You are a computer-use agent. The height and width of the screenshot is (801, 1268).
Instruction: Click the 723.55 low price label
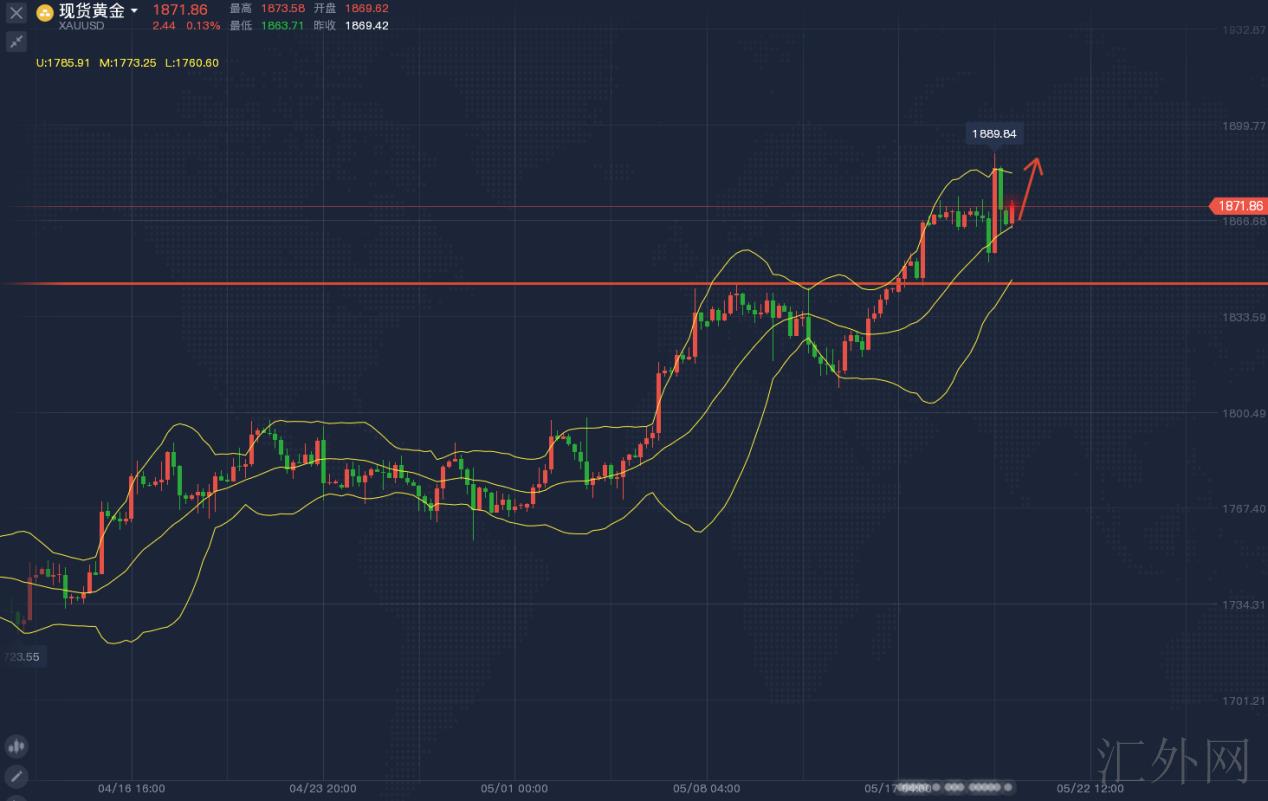point(20,657)
